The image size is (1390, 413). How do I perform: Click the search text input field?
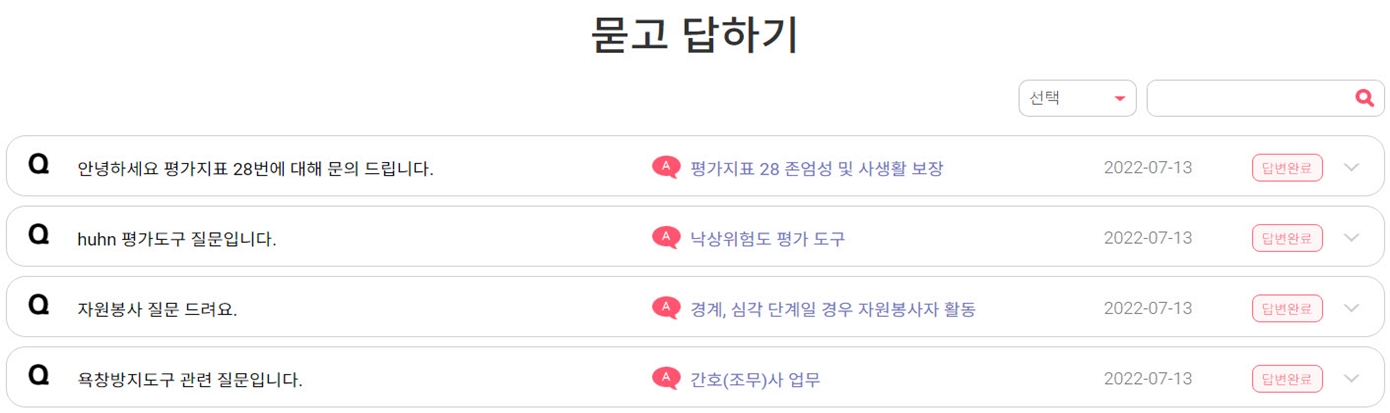[1250, 98]
